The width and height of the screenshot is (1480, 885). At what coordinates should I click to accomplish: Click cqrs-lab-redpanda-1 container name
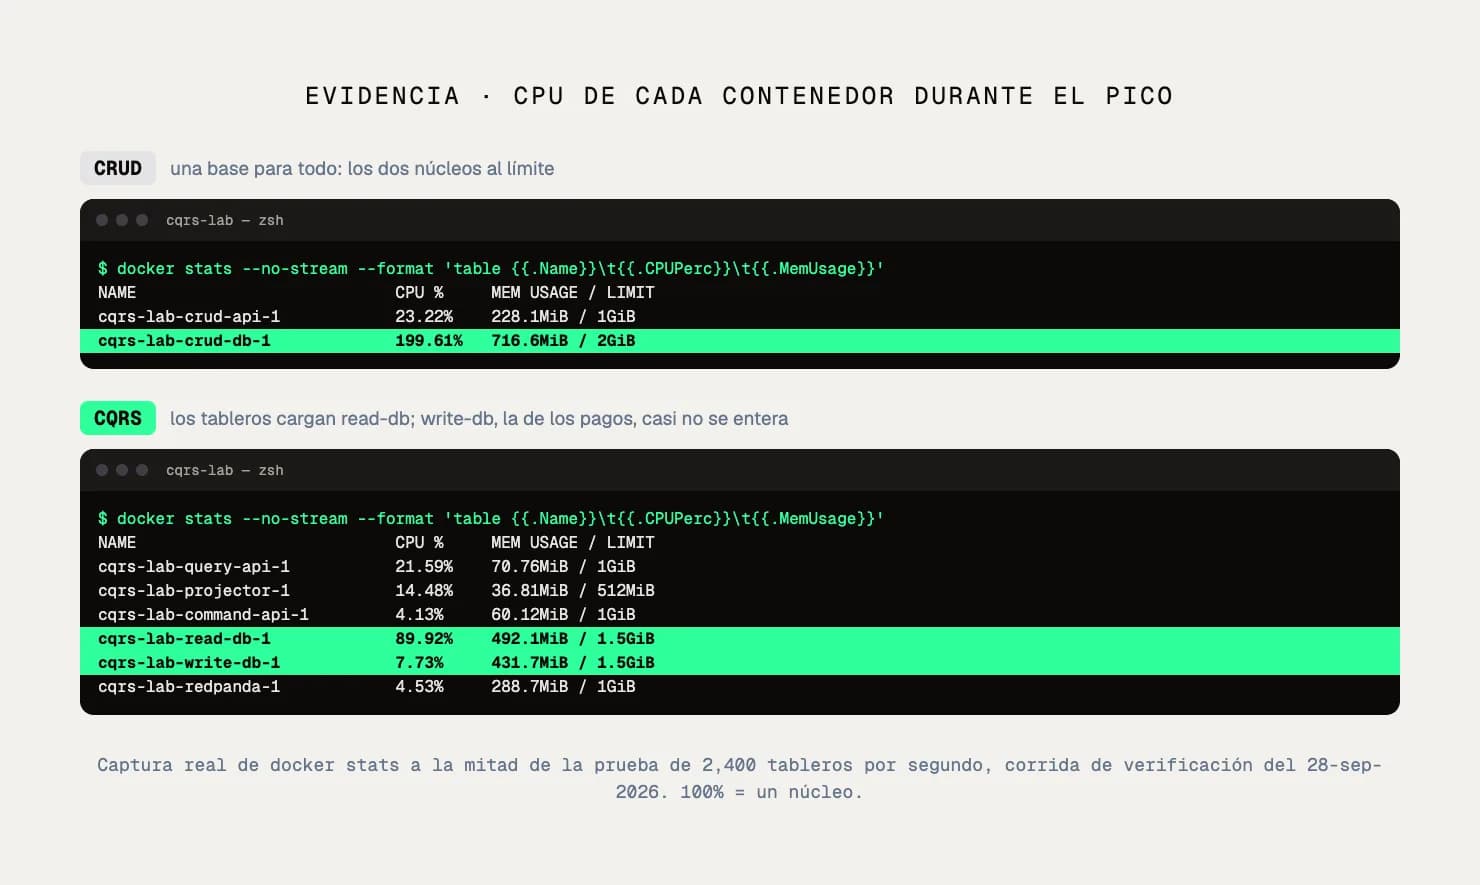(189, 686)
